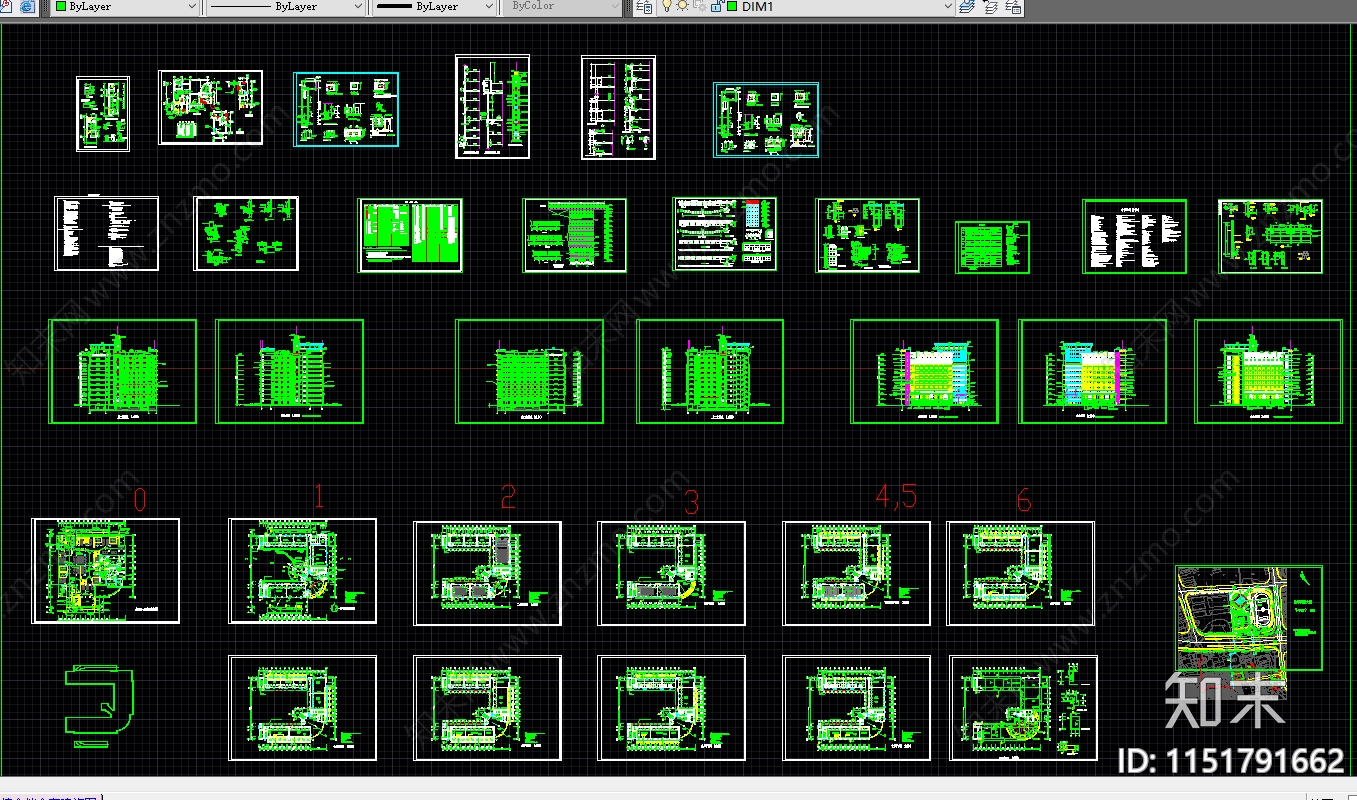This screenshot has width=1357, height=800.
Task: Select the red label 3 text
Action: 692,502
